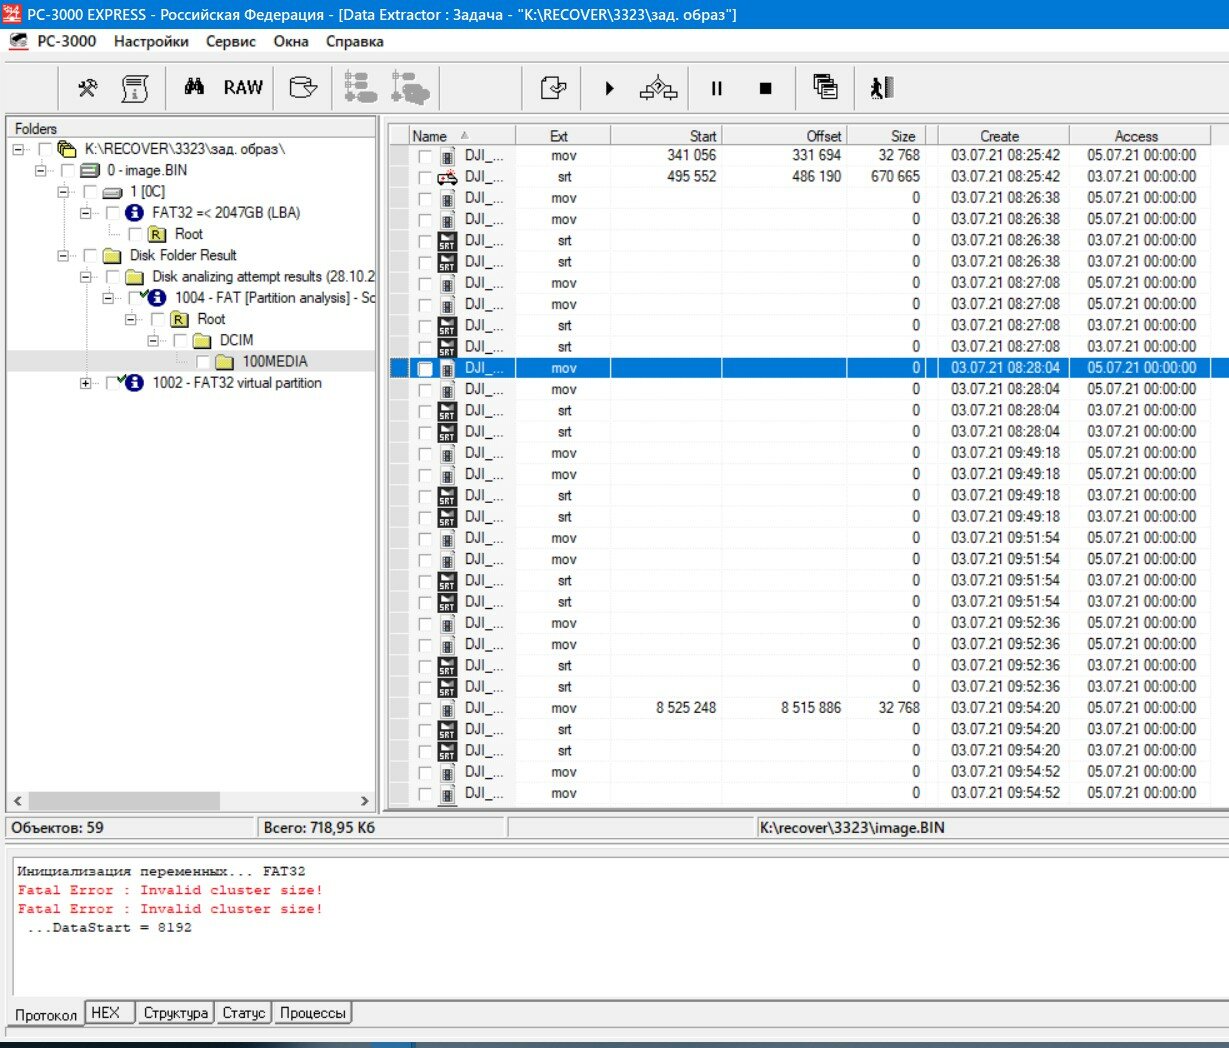Click the disk export arrow icon

tap(303, 88)
